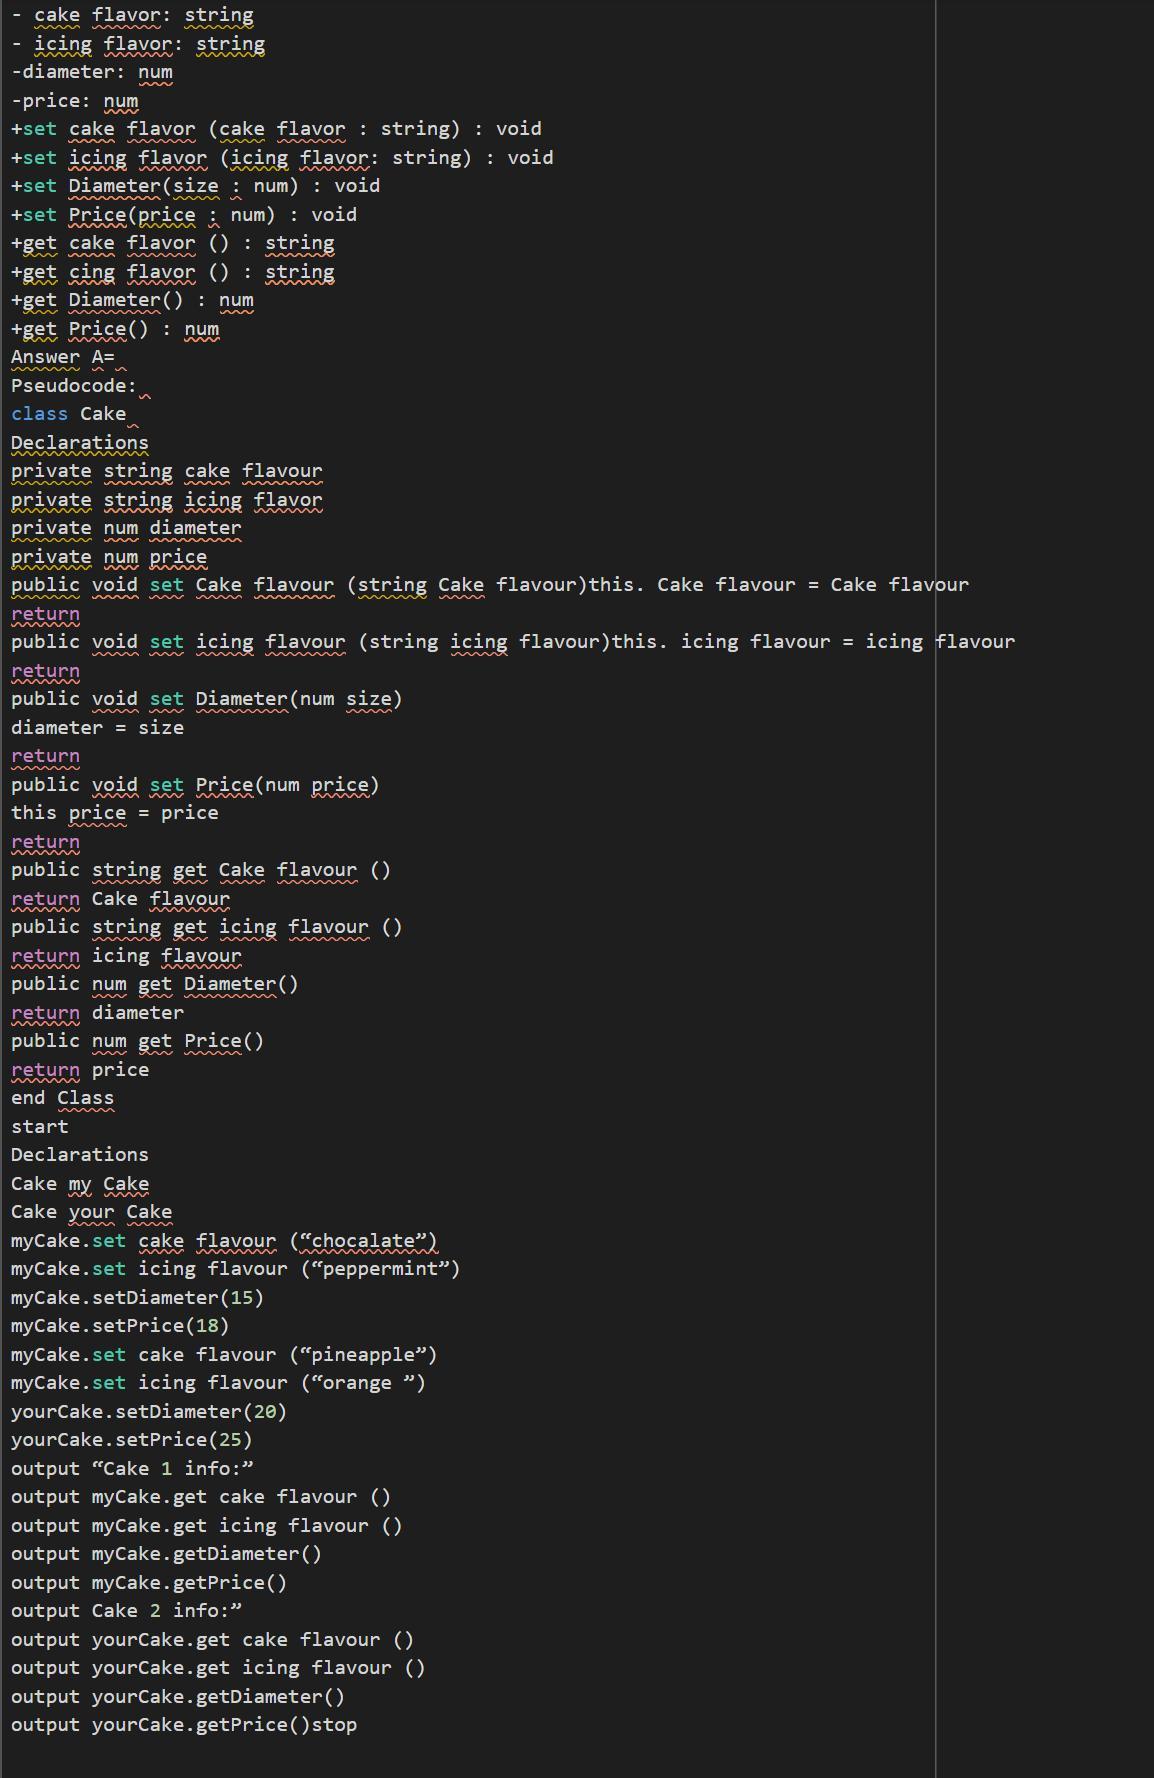Click 'public string get icing flavour ()'
Image resolution: width=1154 pixels, height=1778 pixels.
(207, 927)
